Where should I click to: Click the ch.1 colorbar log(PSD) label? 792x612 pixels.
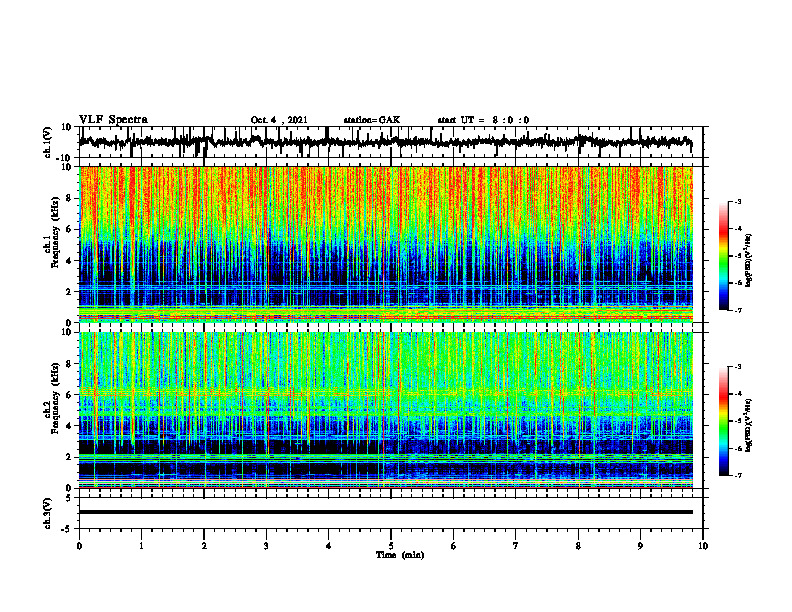[x=749, y=260]
